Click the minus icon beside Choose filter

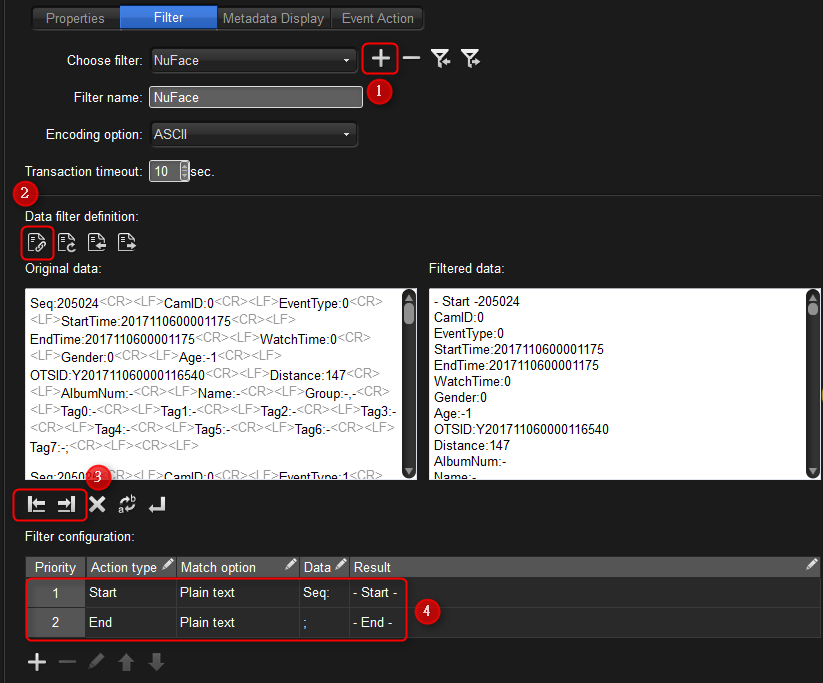click(x=411, y=59)
